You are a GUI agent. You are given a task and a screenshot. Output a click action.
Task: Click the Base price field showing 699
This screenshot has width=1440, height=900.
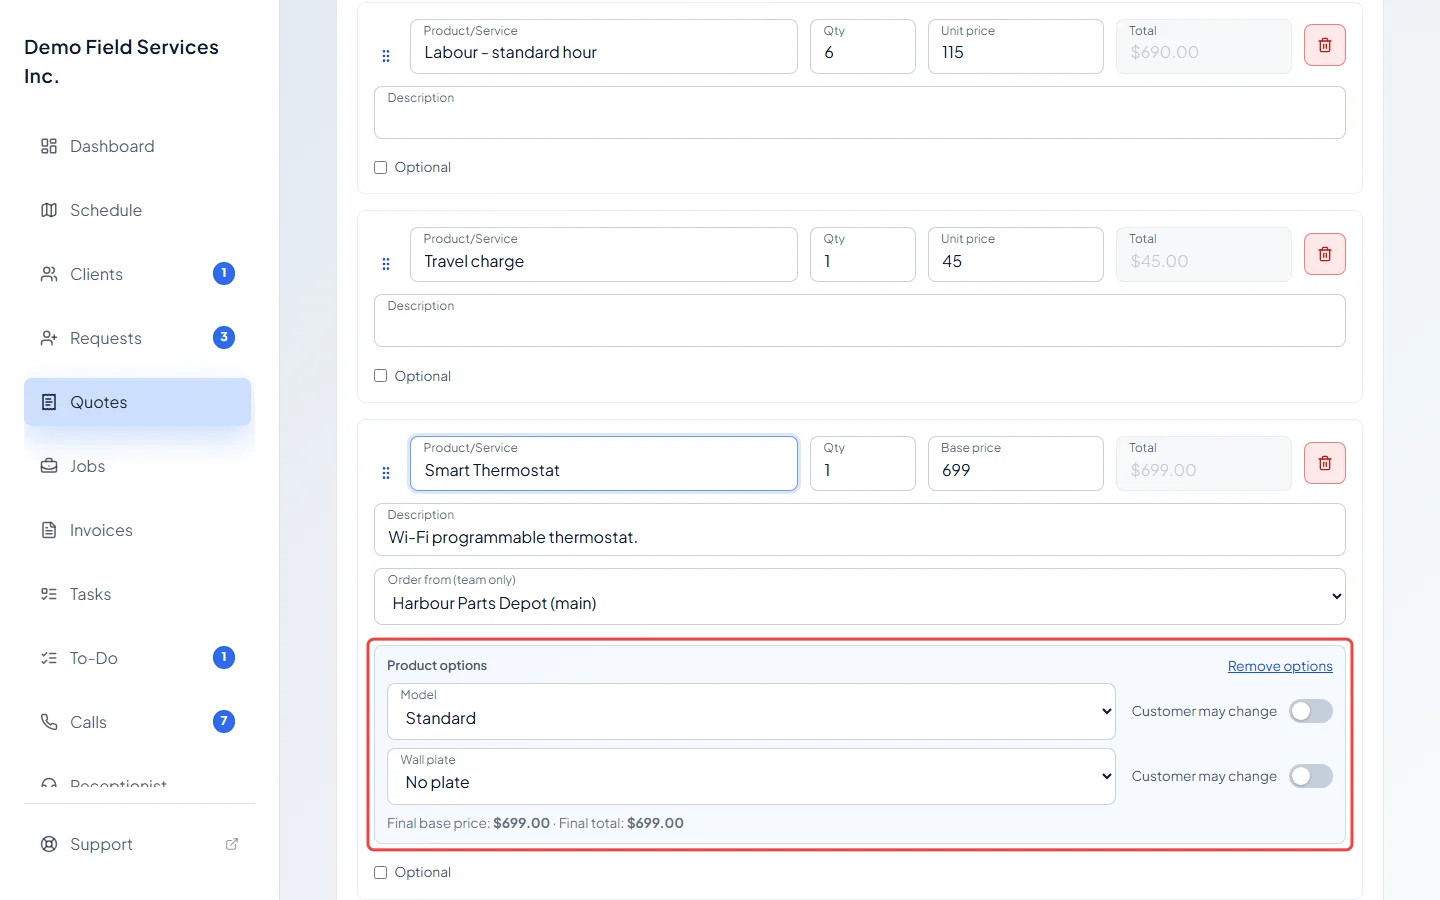1016,464
